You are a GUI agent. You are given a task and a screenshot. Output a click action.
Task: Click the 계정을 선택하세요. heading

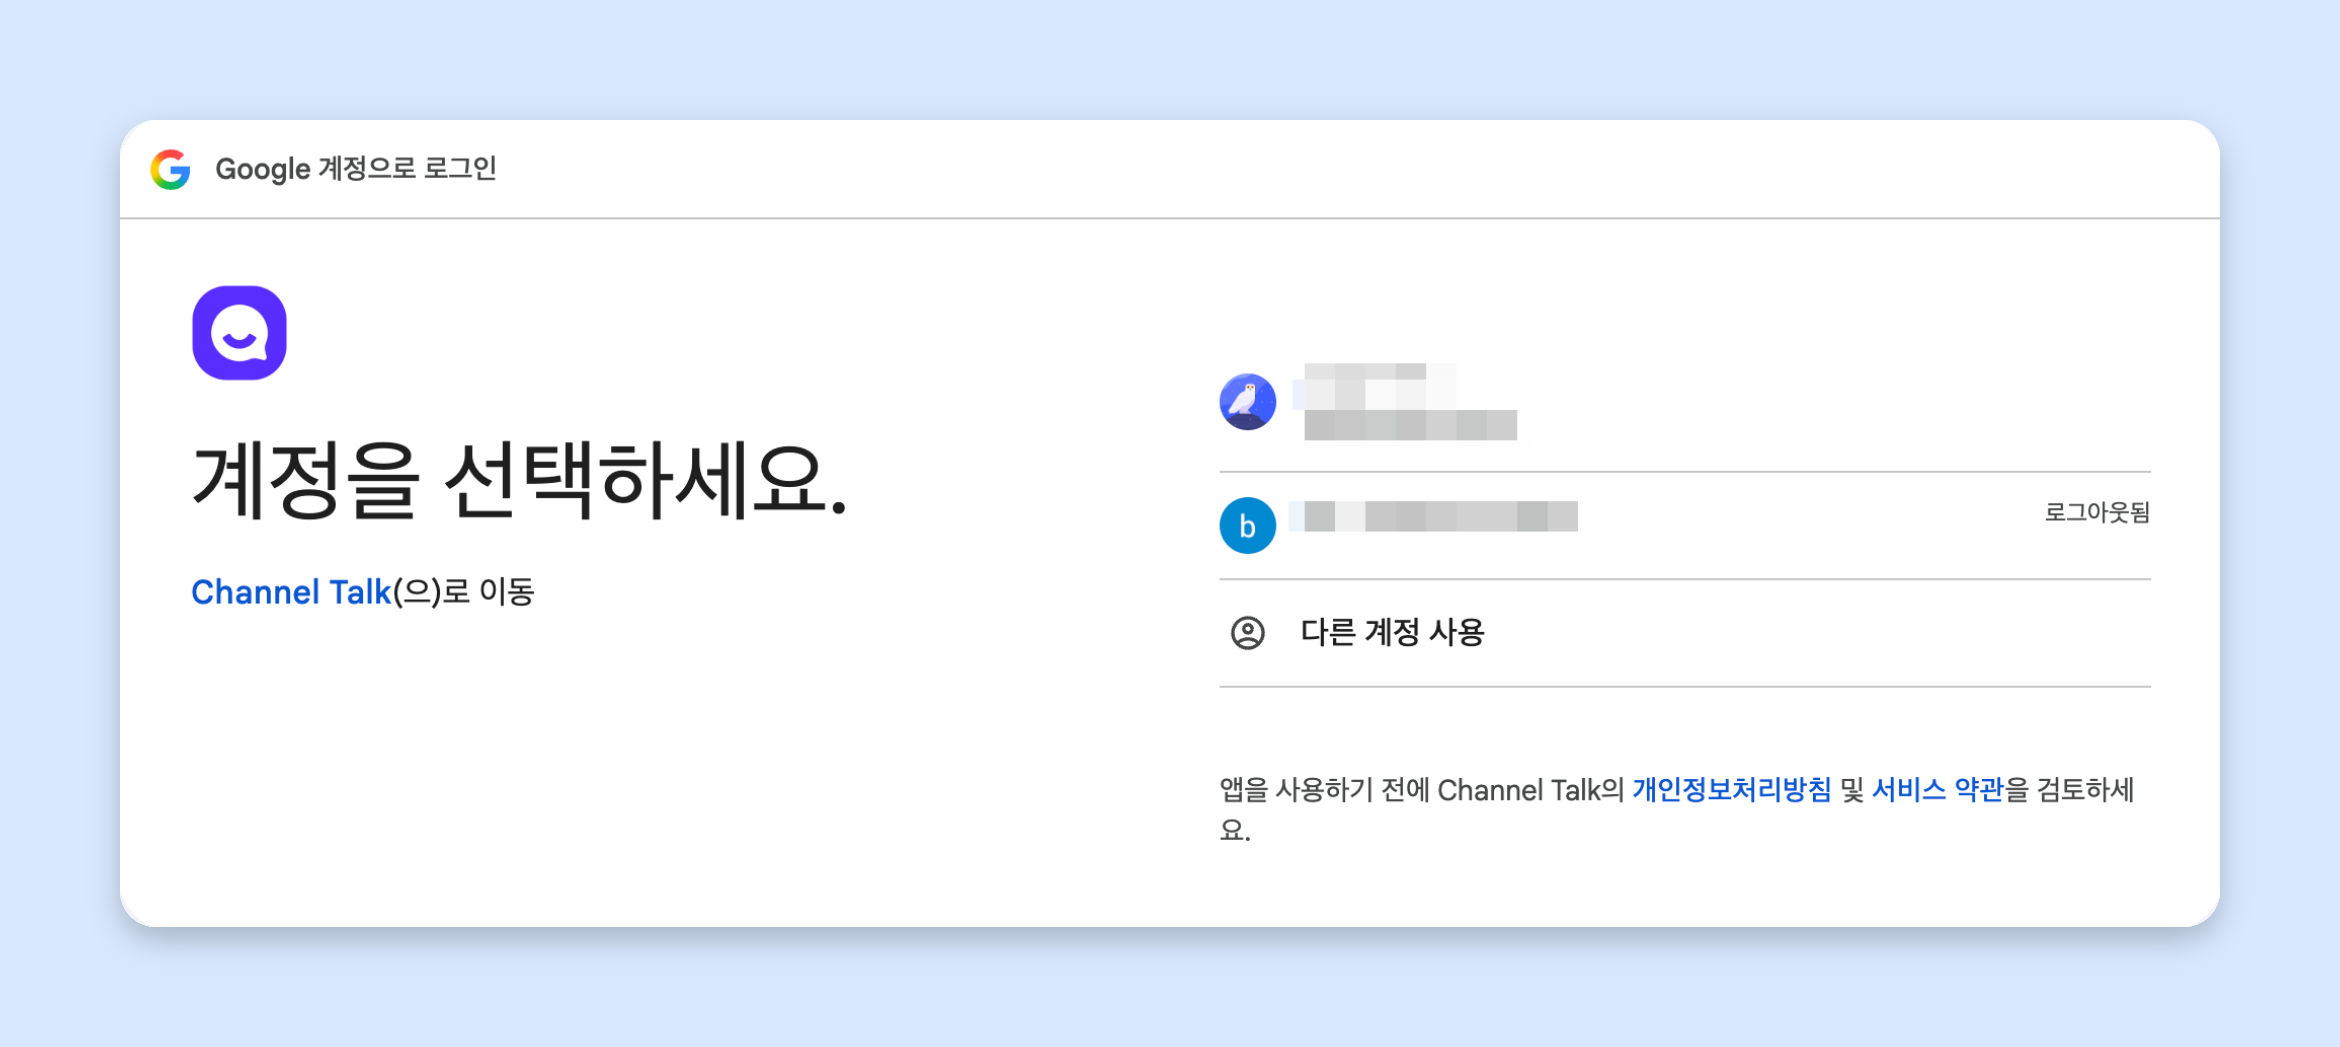pyautogui.click(x=520, y=481)
